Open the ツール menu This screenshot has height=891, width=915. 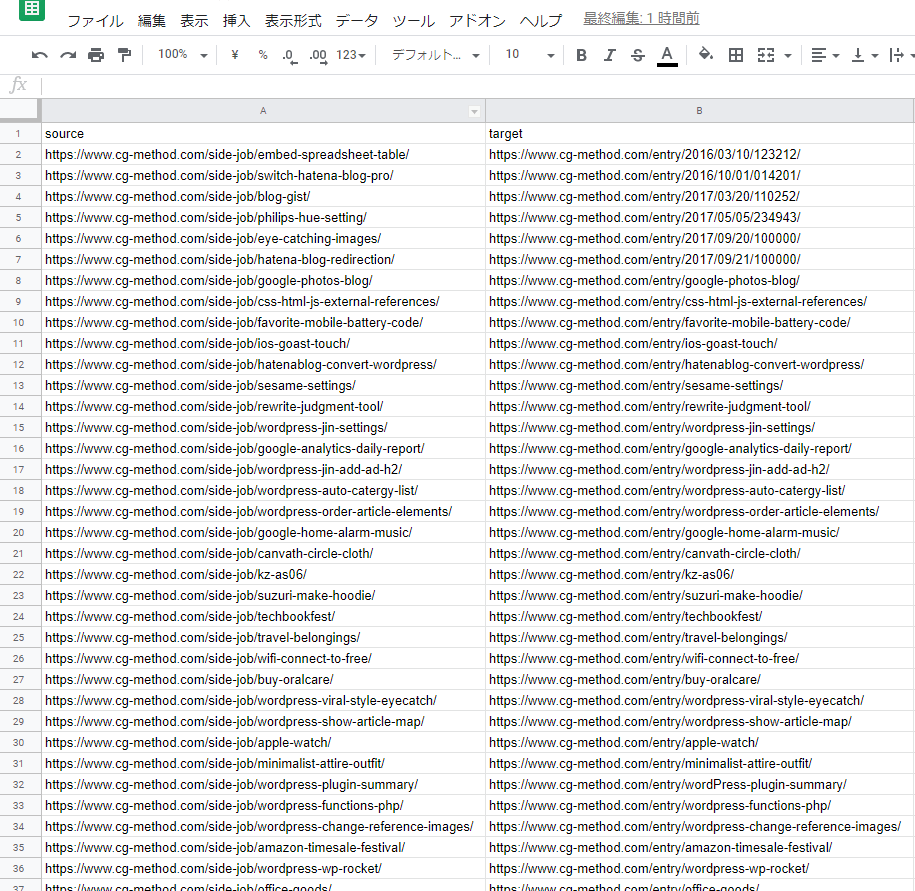413,21
